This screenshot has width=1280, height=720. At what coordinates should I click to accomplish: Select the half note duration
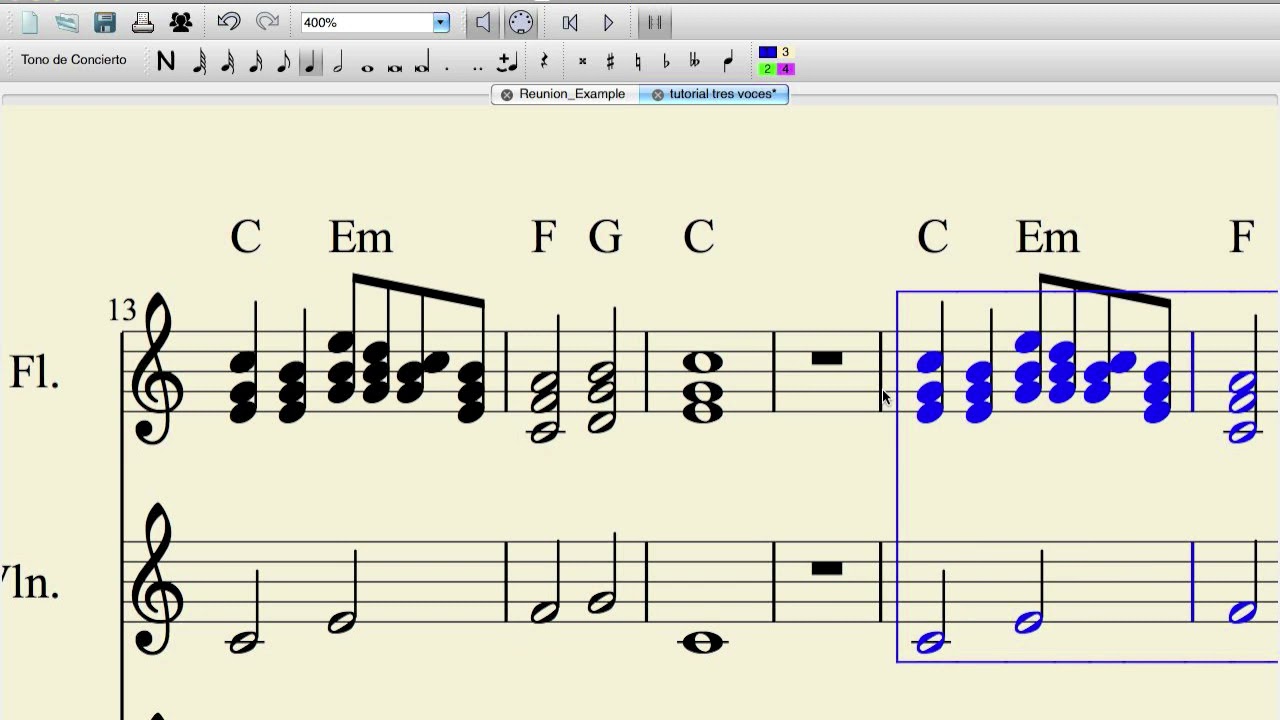tap(338, 62)
